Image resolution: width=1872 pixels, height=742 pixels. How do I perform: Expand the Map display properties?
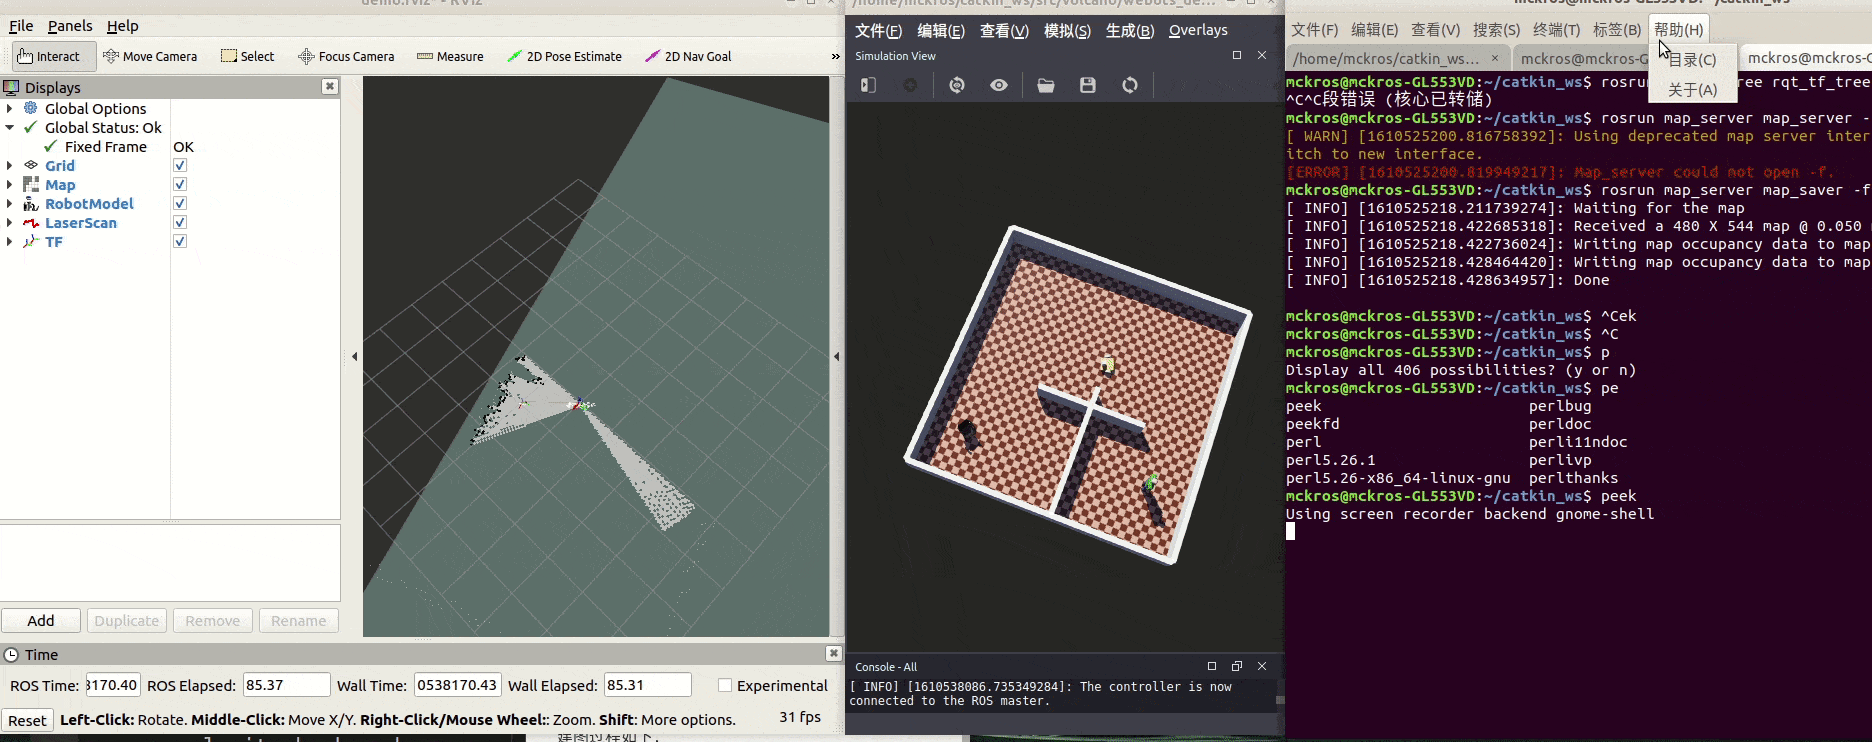pyautogui.click(x=10, y=184)
